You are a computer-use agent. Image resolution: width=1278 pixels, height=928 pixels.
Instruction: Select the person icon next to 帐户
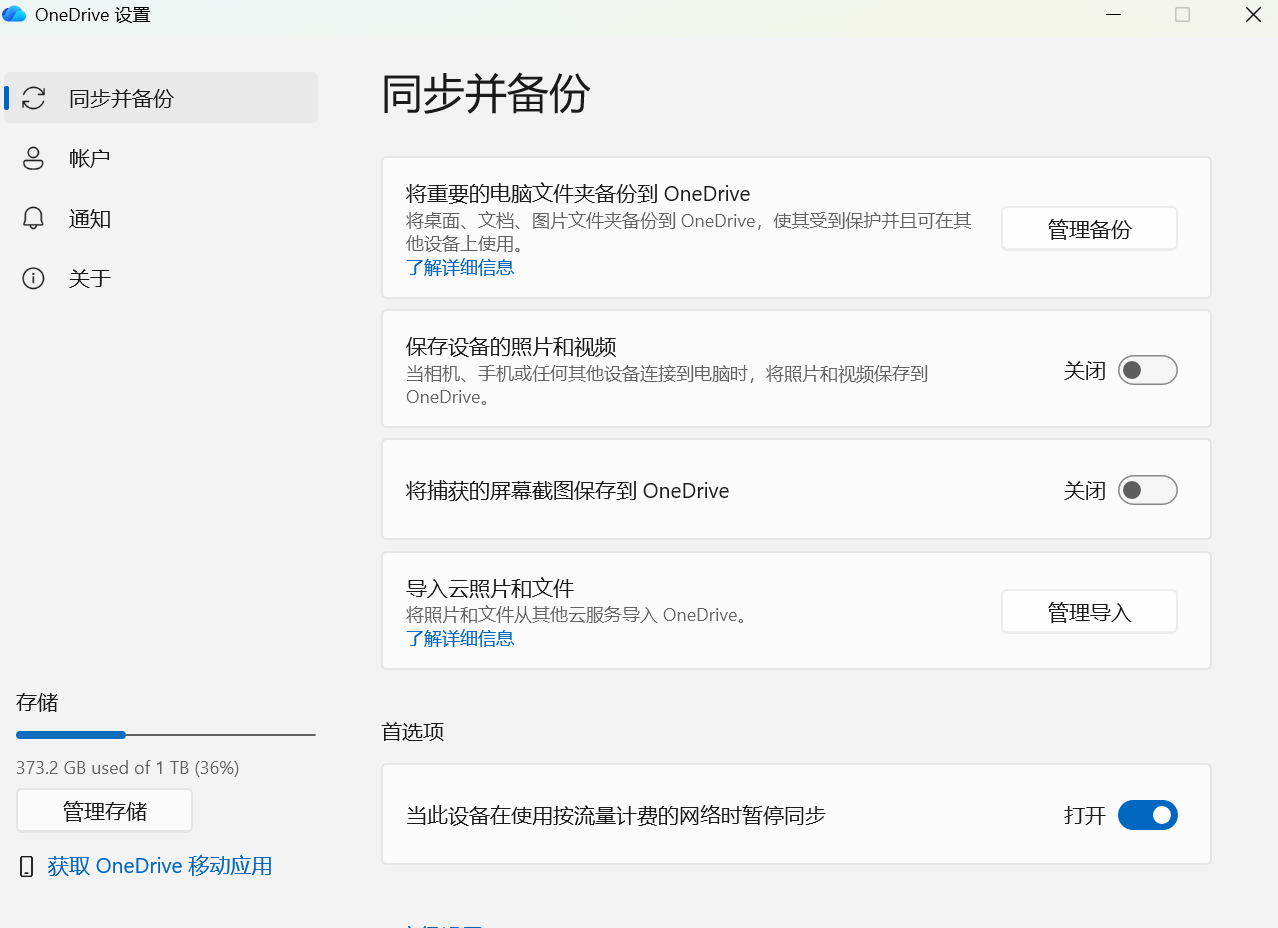coord(33,157)
